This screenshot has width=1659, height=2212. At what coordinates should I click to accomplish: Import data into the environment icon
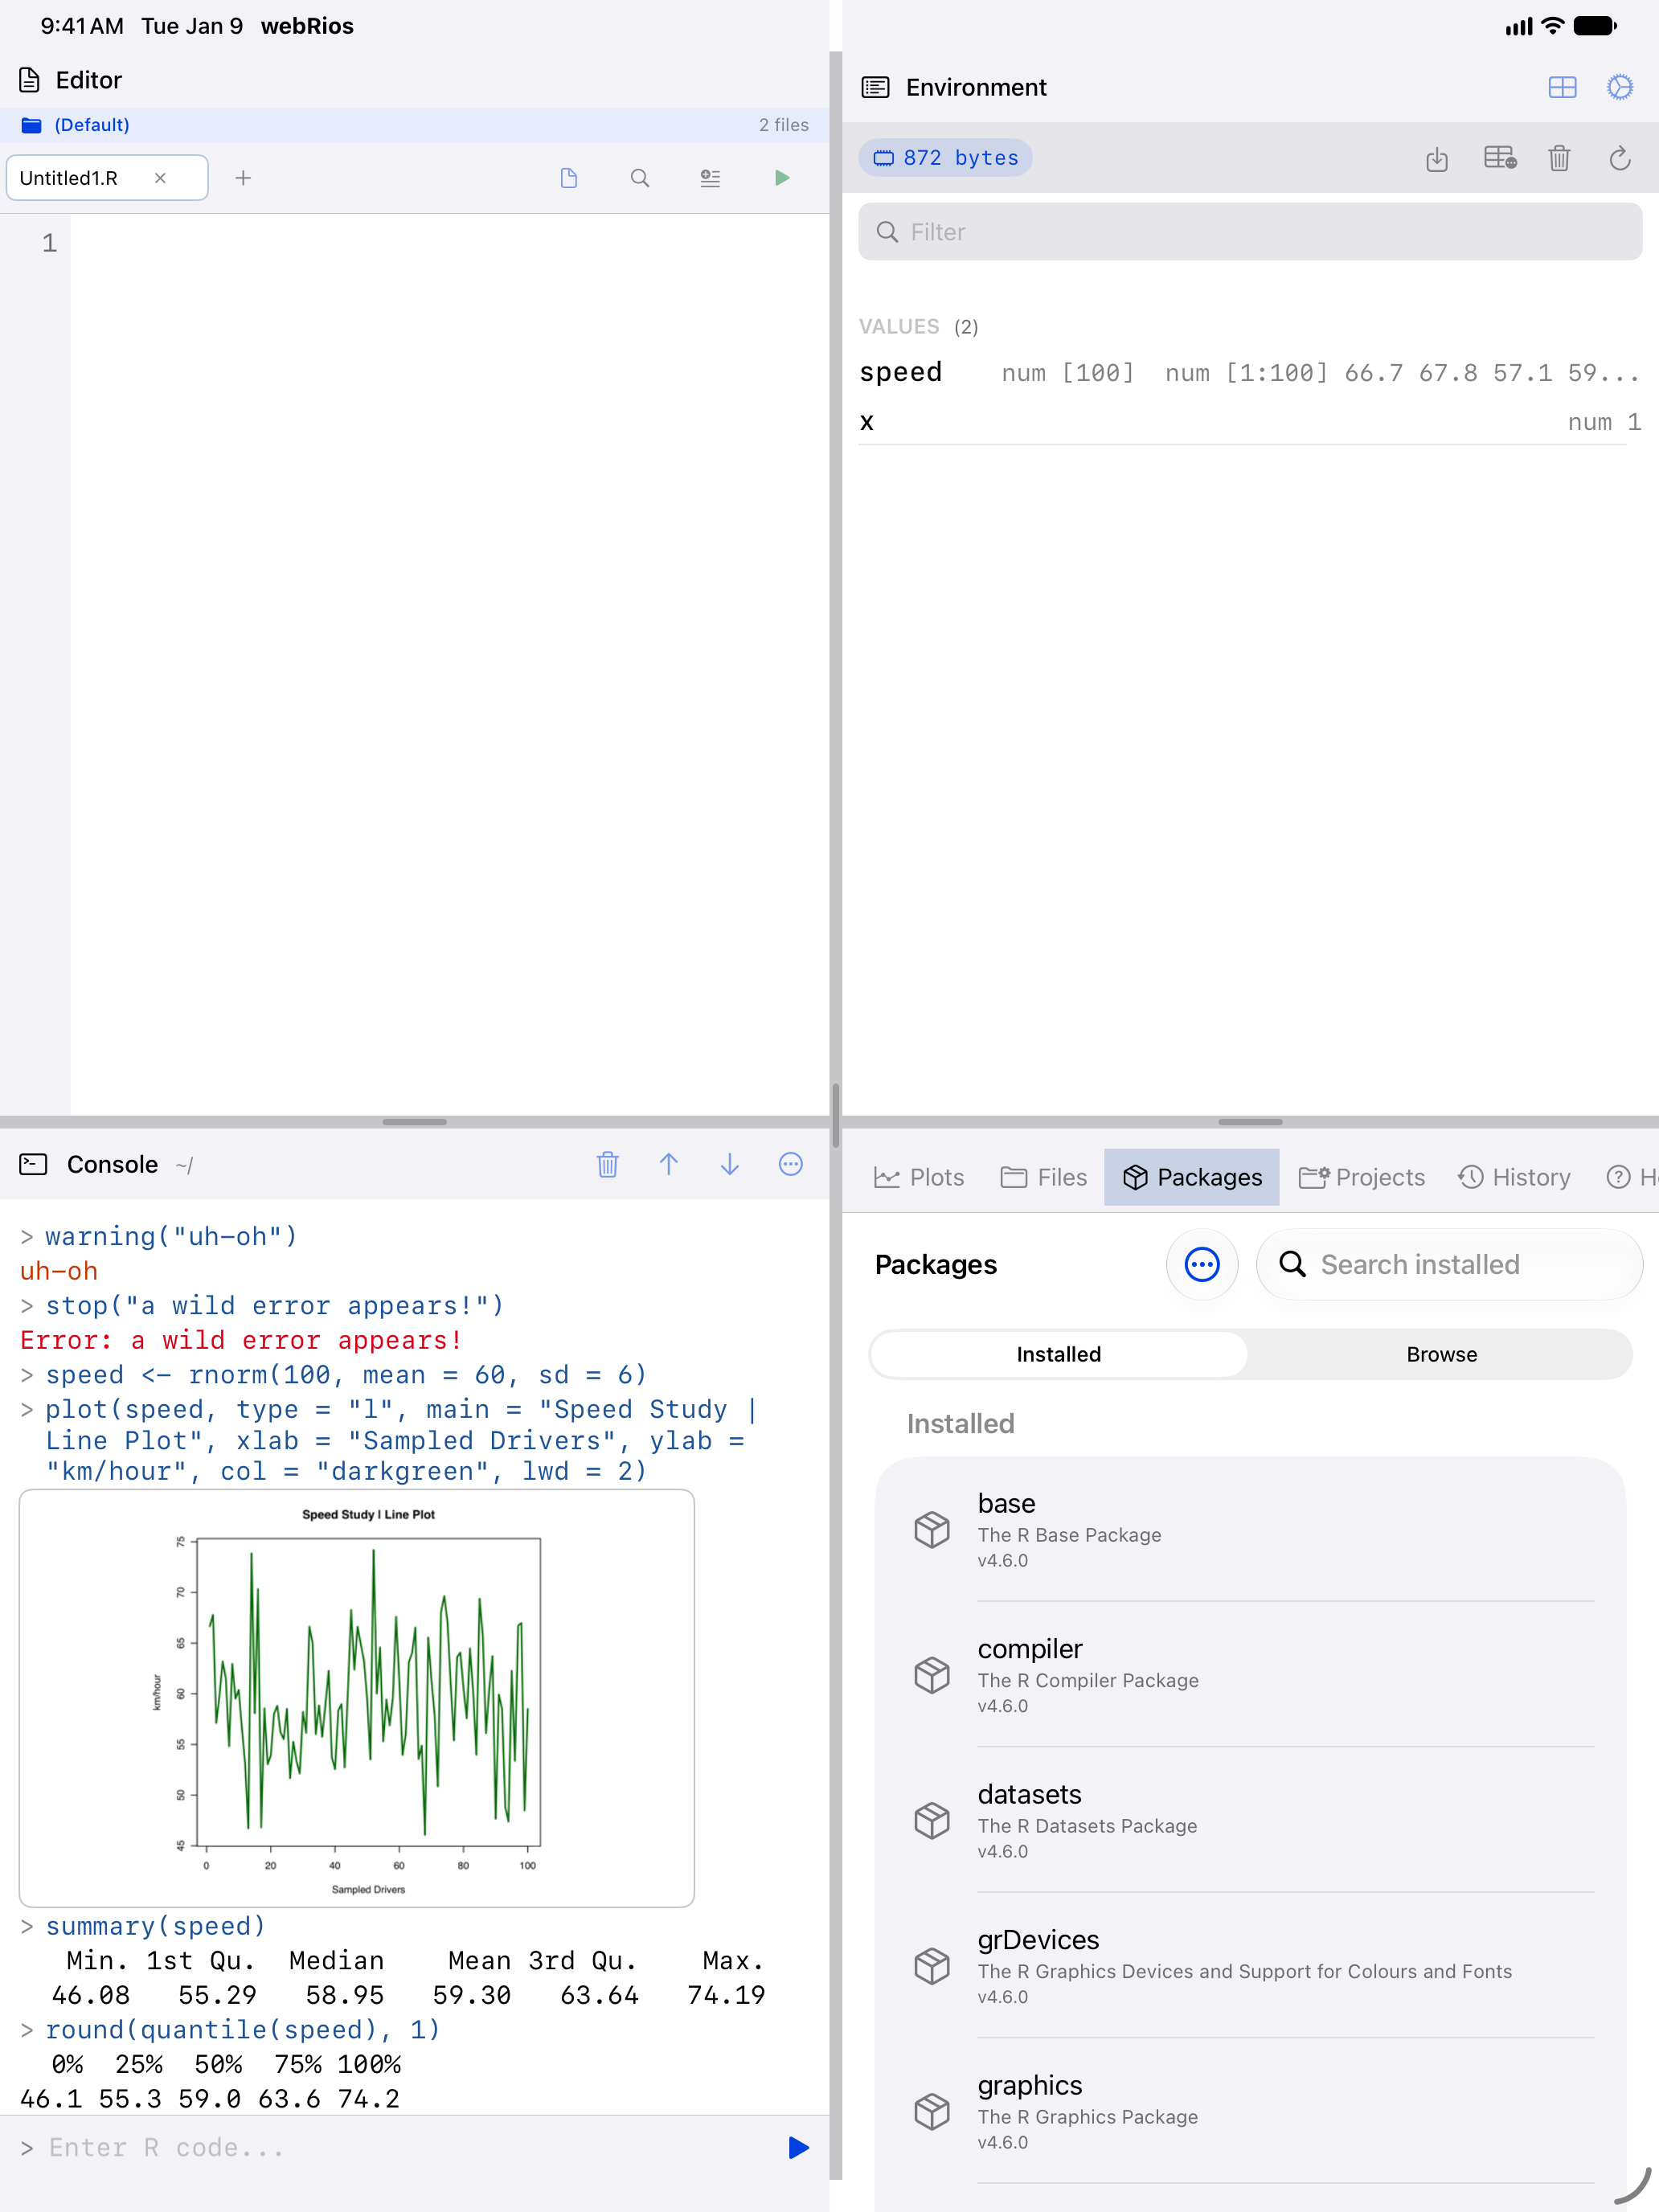click(1437, 158)
